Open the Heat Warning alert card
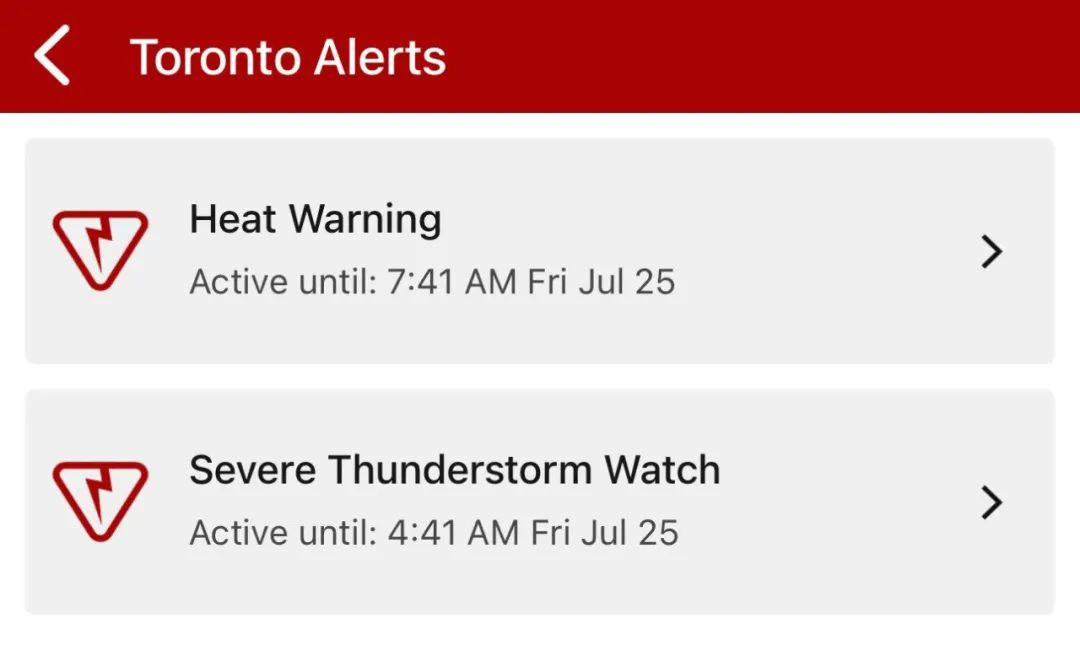This screenshot has height=672, width=1080. (540, 251)
